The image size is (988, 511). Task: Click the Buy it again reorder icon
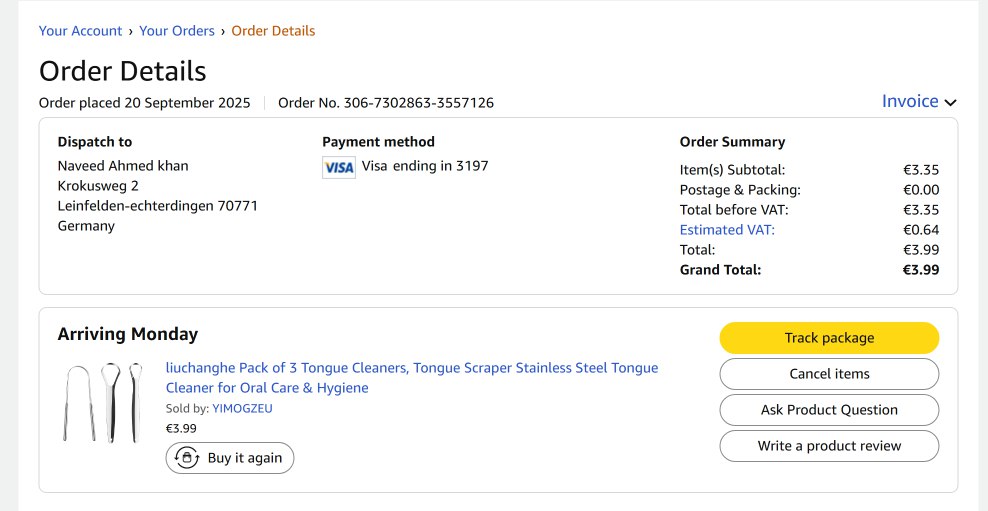coord(187,458)
